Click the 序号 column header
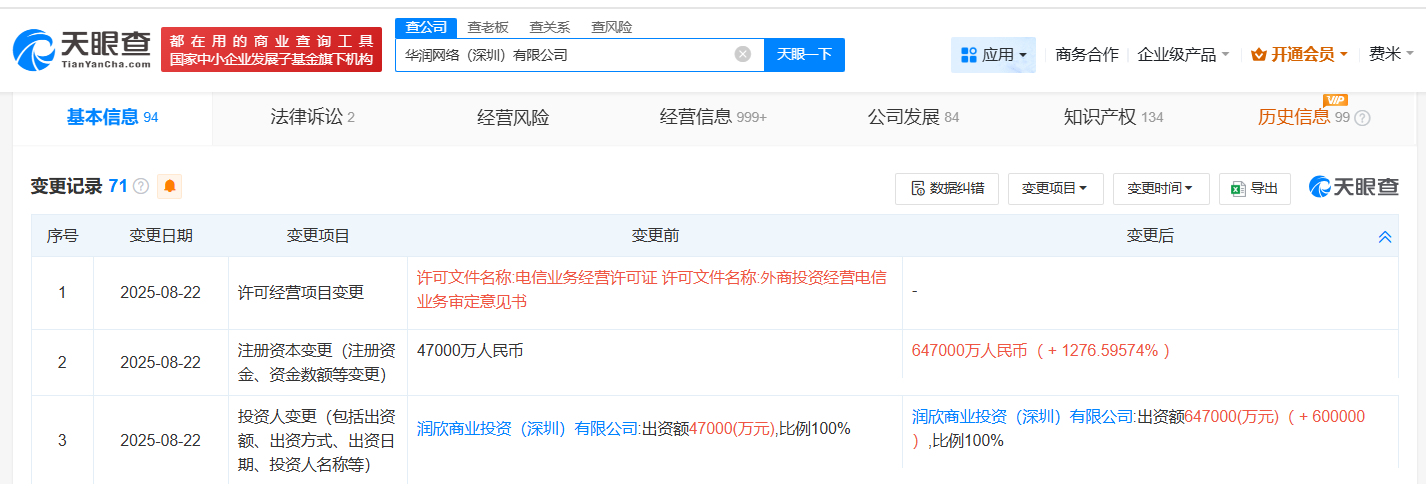 [x=62, y=236]
